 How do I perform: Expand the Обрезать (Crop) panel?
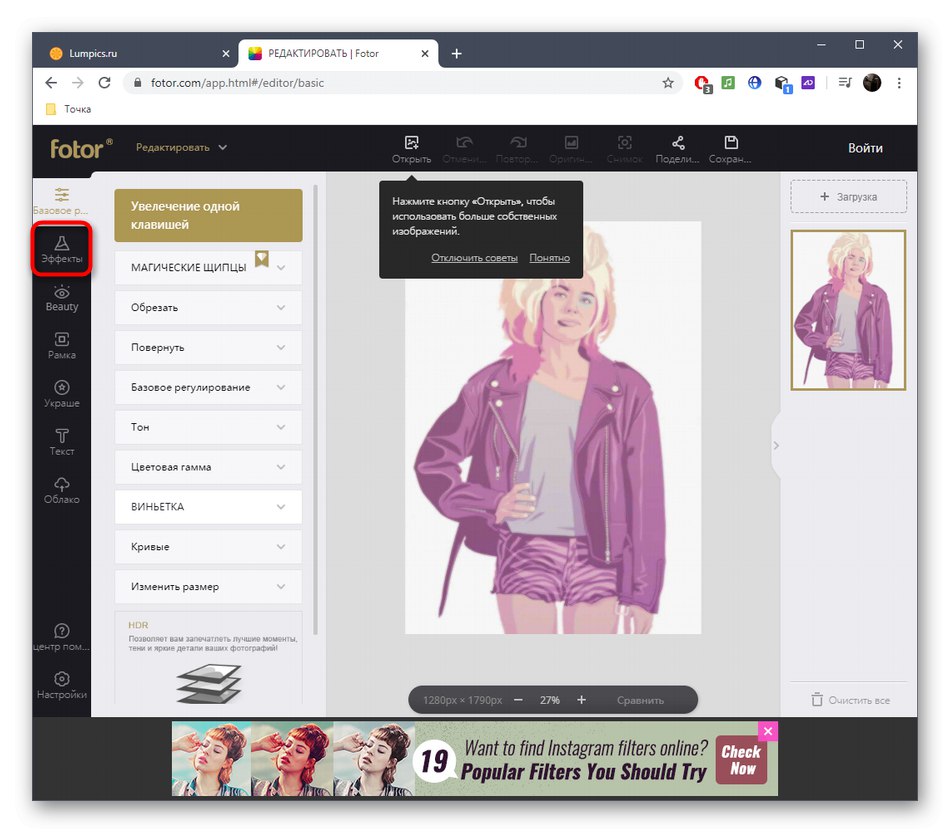coord(208,307)
